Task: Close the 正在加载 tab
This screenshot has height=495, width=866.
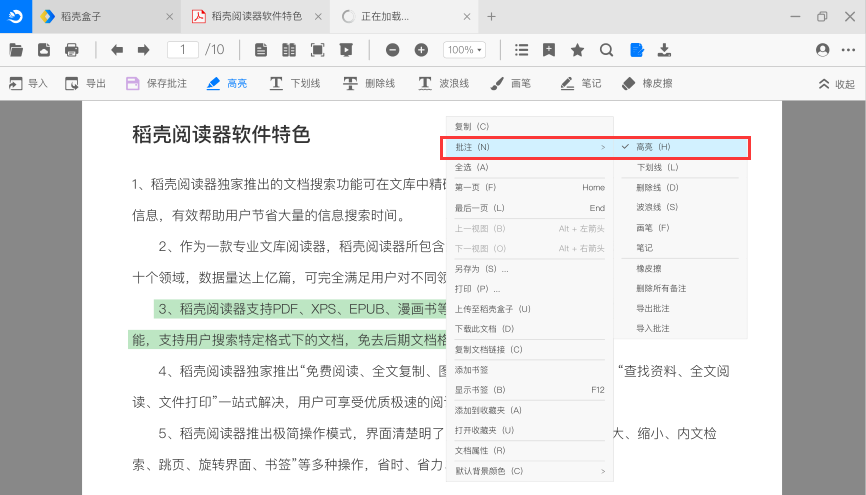Action: click(467, 17)
